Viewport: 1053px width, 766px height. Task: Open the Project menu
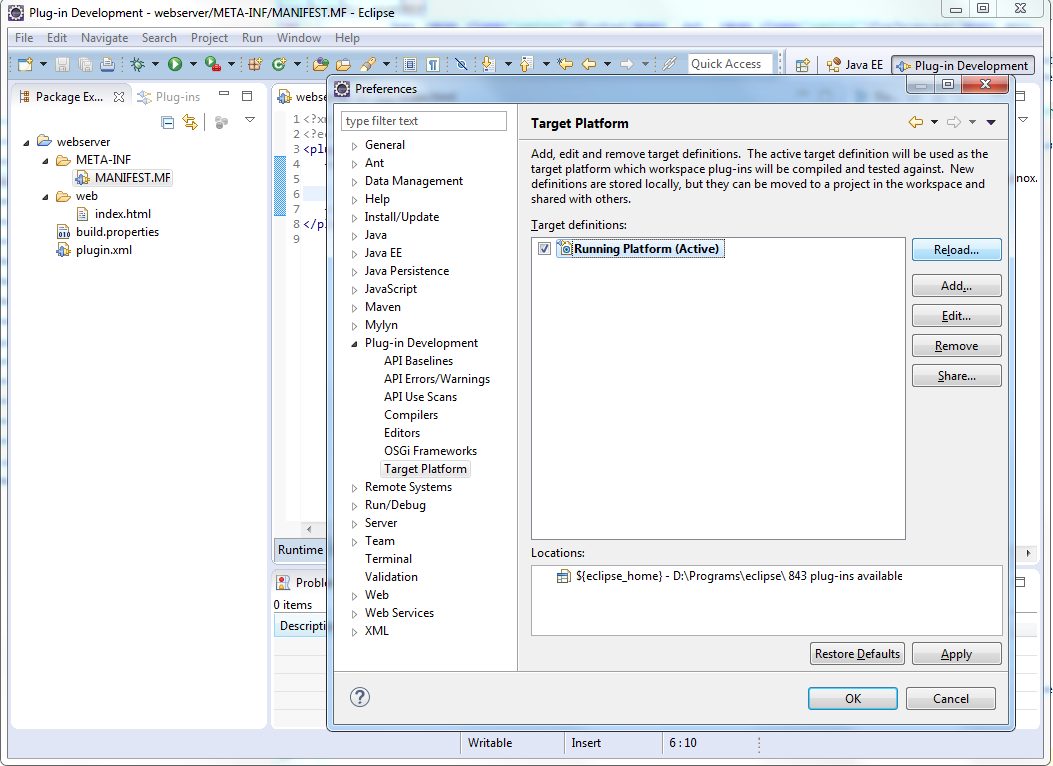tap(209, 38)
